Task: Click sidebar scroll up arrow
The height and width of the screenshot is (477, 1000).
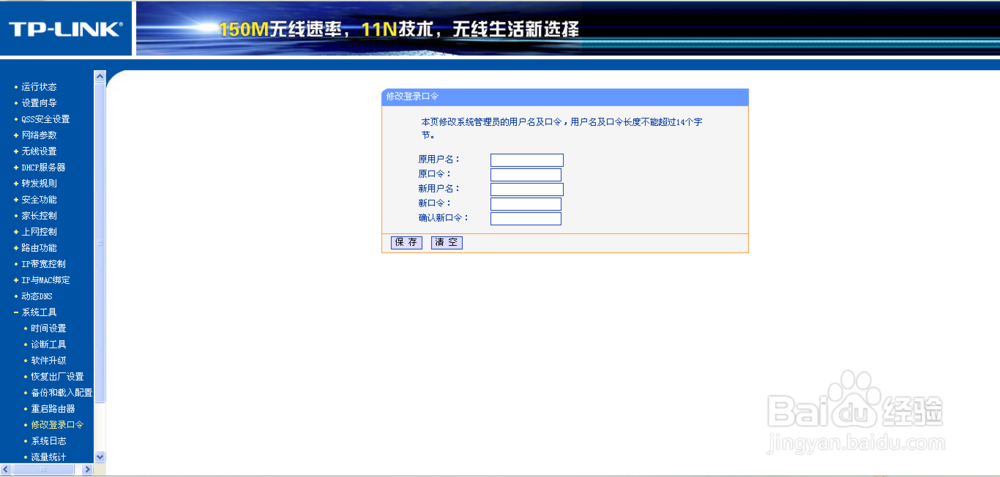Action: pyautogui.click(x=99, y=76)
